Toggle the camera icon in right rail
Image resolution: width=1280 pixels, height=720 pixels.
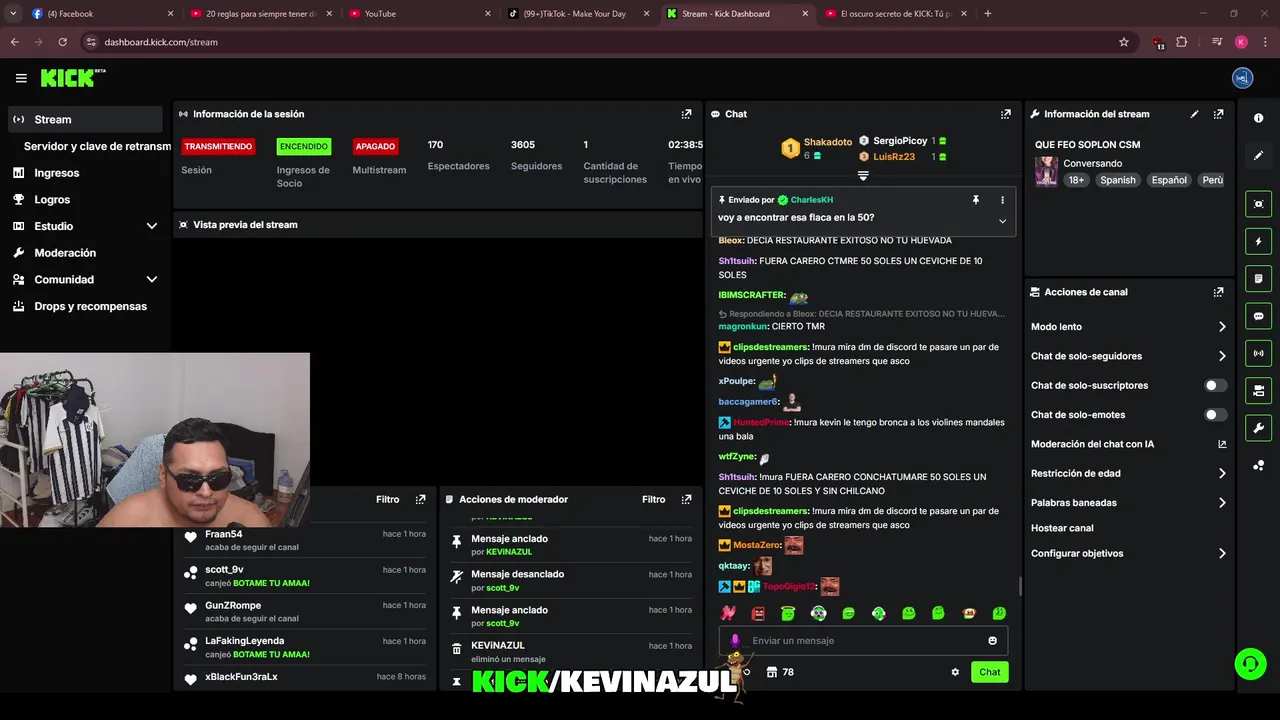pos(1258,390)
